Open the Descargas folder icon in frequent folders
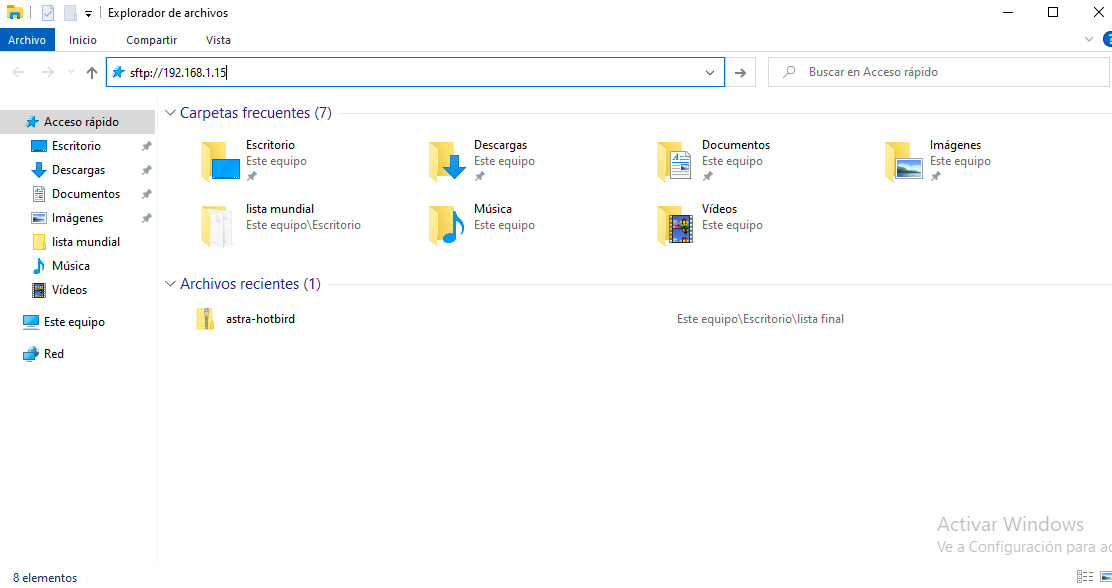Image resolution: width=1112 pixels, height=588 pixels. pos(447,161)
